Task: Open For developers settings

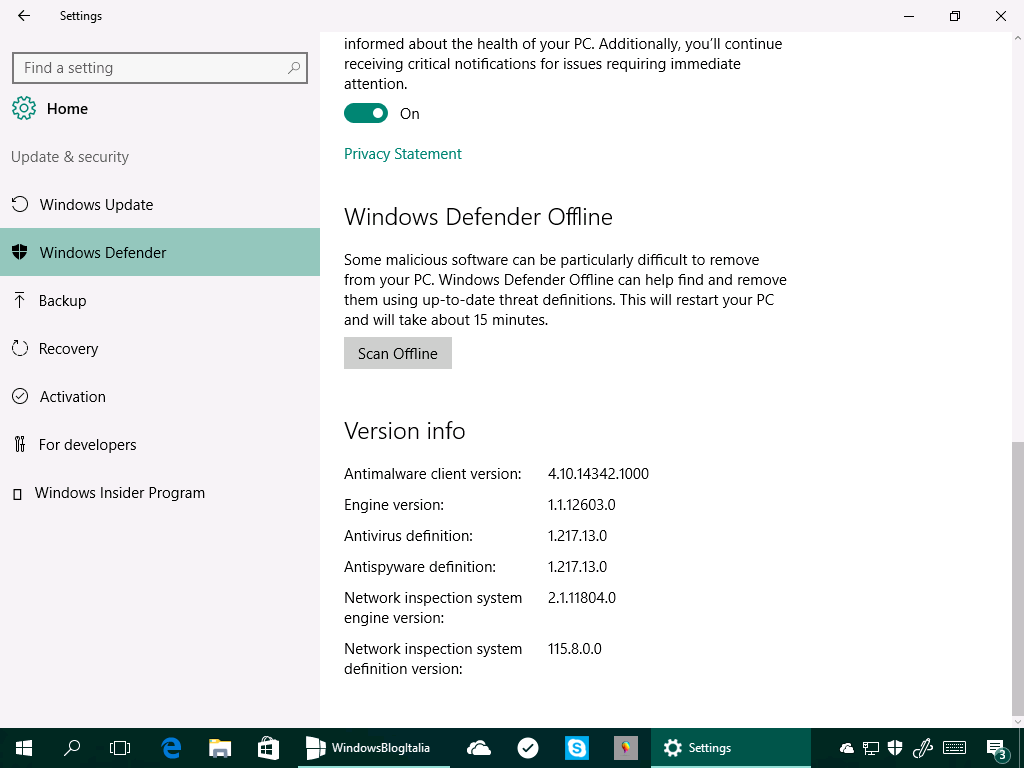Action: 160,444
